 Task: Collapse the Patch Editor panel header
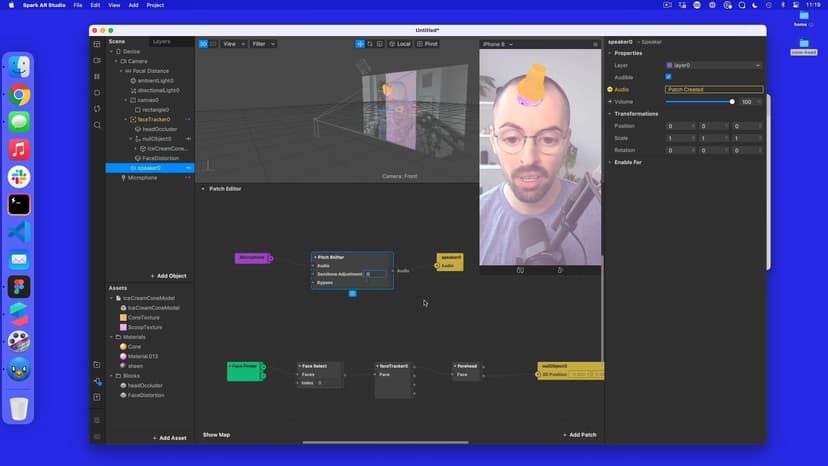click(203, 189)
